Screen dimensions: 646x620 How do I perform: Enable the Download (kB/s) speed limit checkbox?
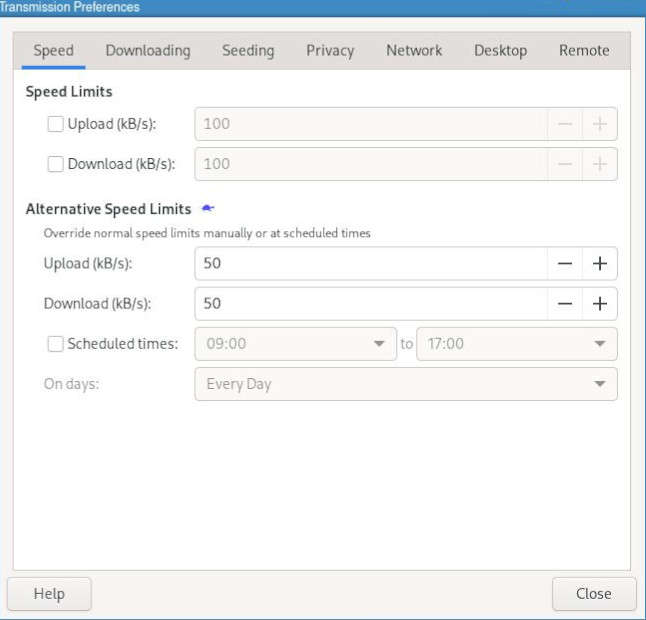tap(56, 164)
